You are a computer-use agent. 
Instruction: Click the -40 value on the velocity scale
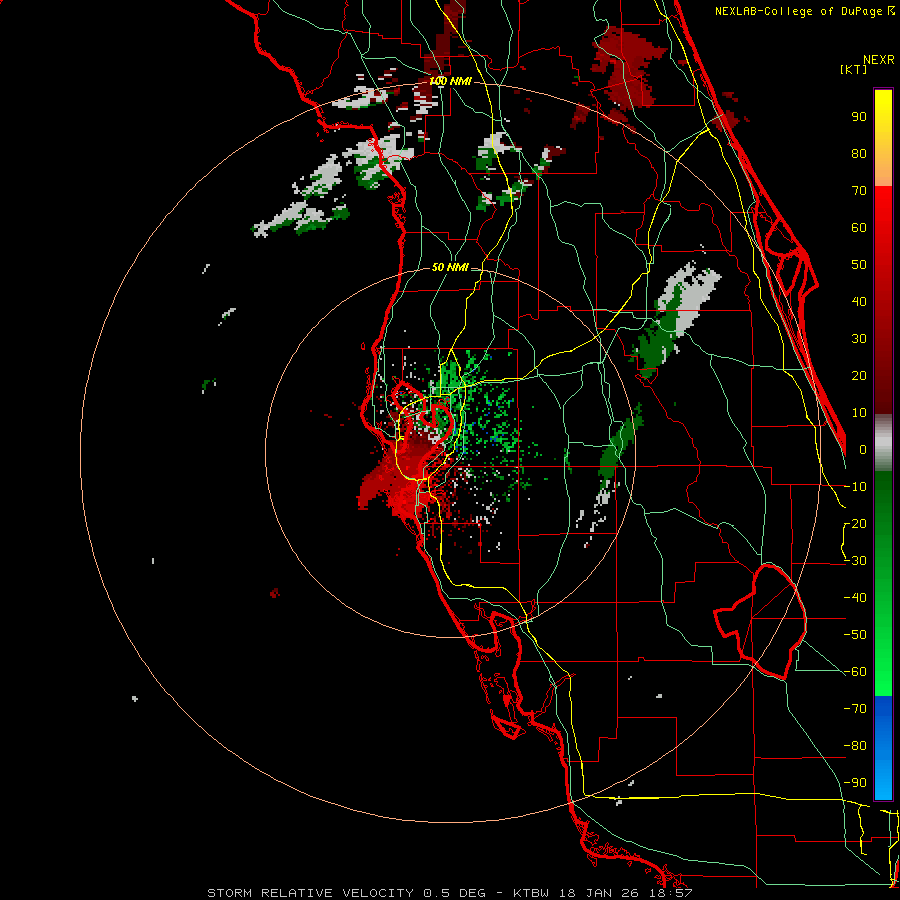[855, 598]
